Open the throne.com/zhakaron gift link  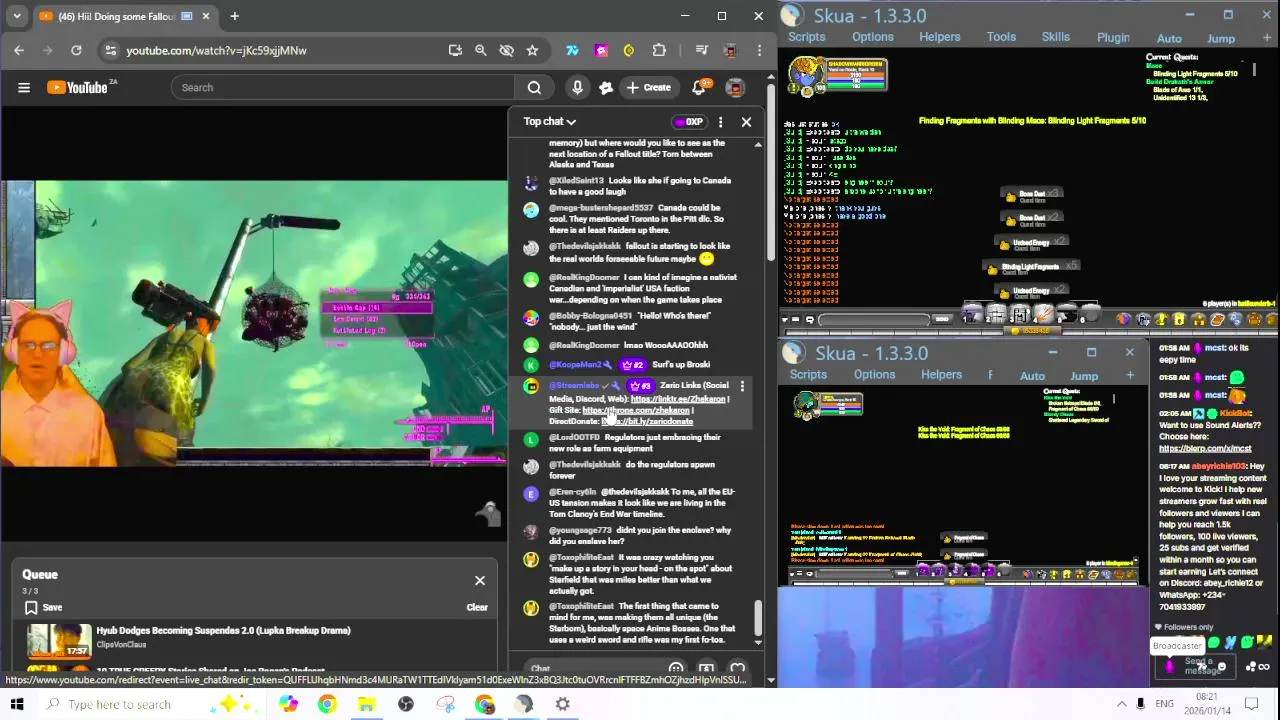[636, 410]
